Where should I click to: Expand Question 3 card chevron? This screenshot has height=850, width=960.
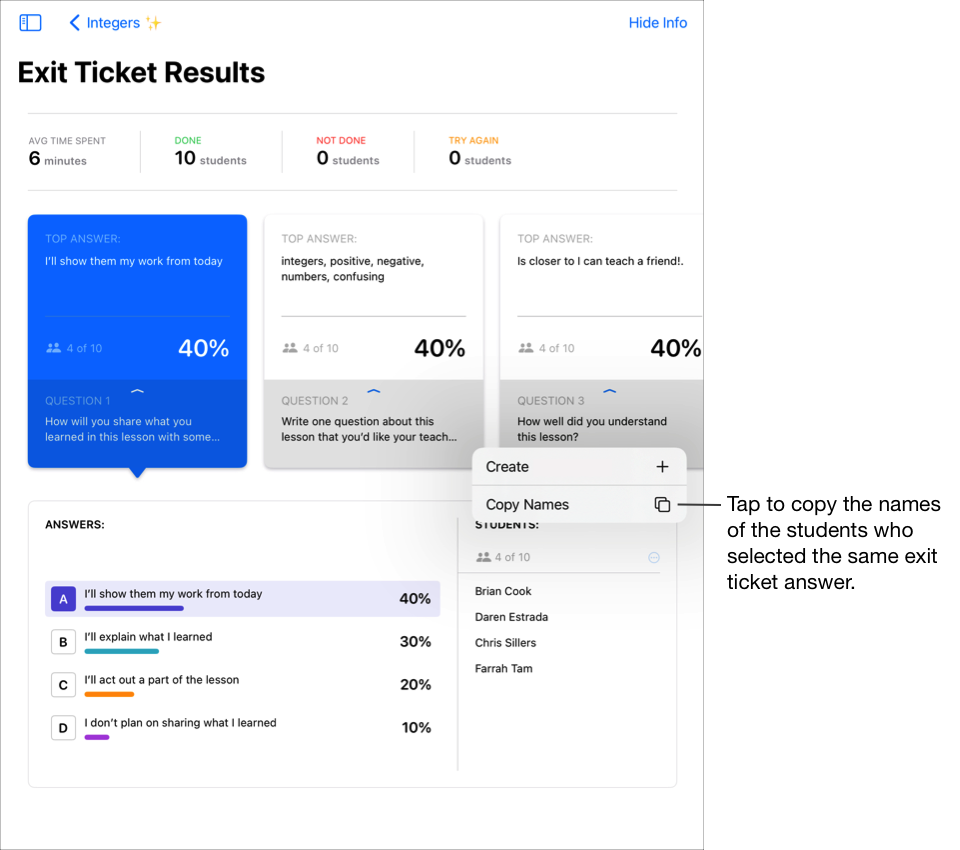[x=609, y=391]
